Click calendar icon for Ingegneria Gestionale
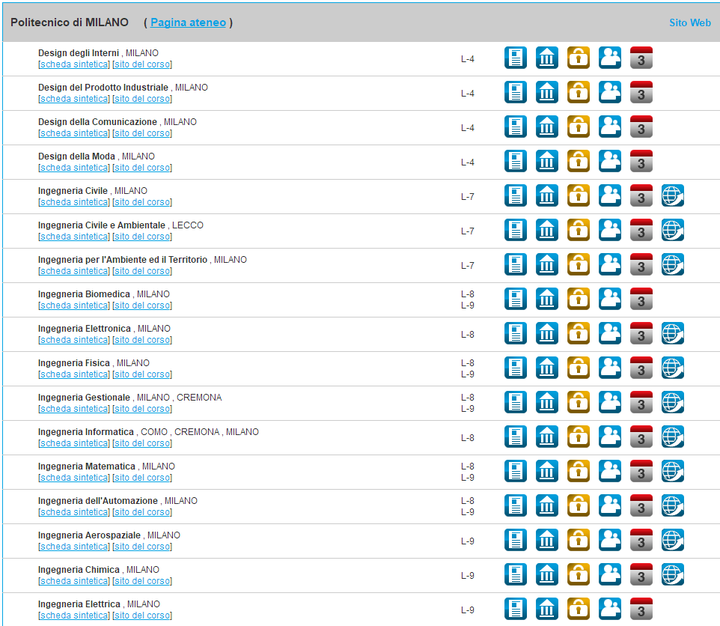 coord(641,402)
